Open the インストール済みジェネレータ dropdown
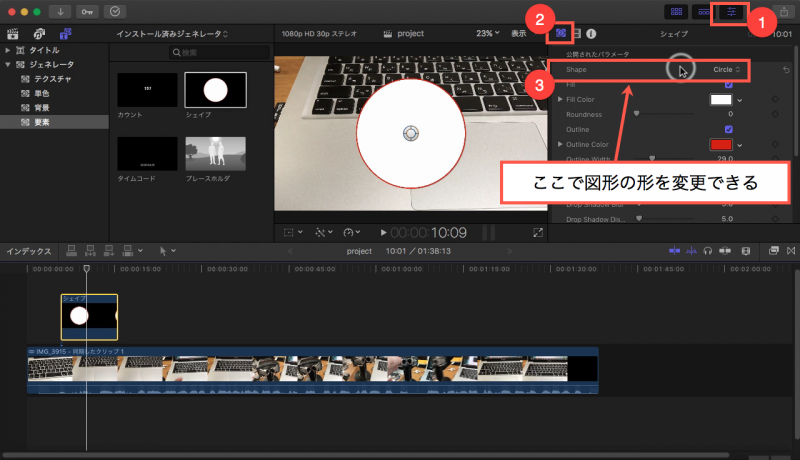This screenshot has width=800, height=460. point(172,34)
